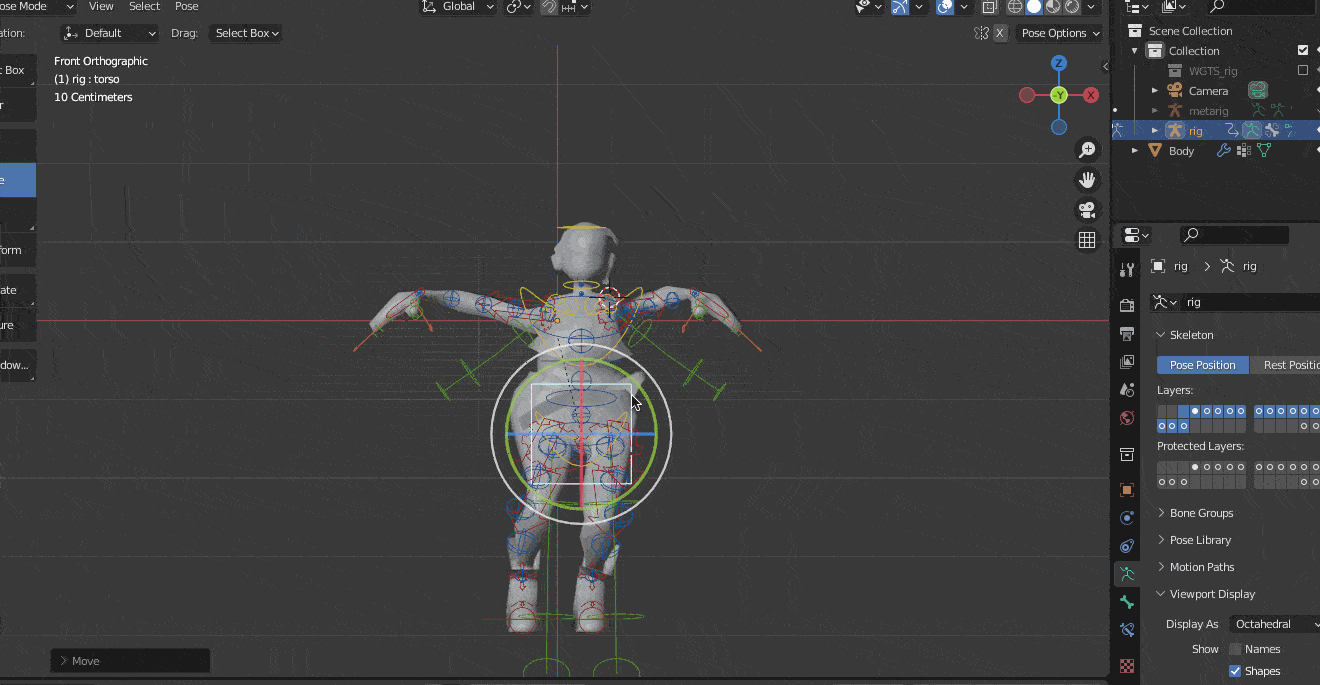The image size is (1320, 685).
Task: Open the View menu
Action: tap(101, 7)
